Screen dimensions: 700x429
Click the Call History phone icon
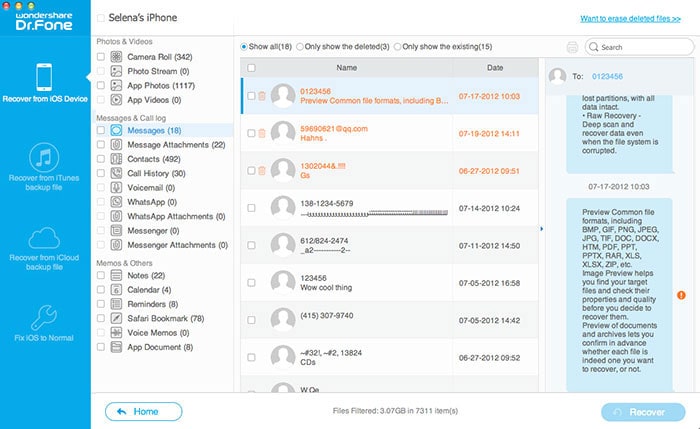116,173
